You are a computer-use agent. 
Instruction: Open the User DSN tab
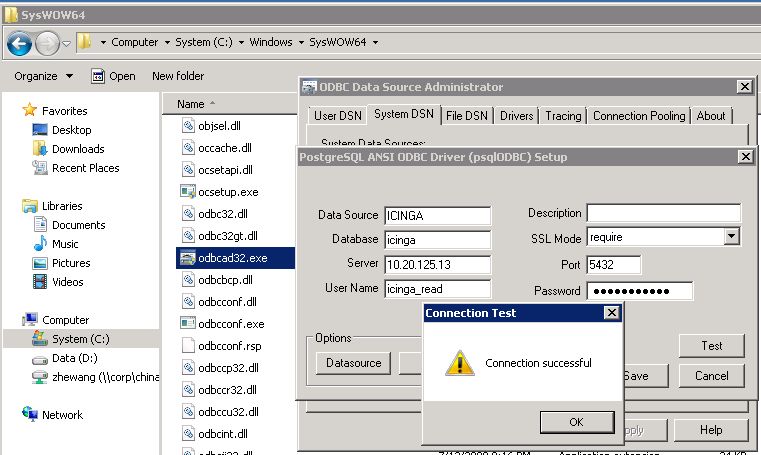pos(336,116)
